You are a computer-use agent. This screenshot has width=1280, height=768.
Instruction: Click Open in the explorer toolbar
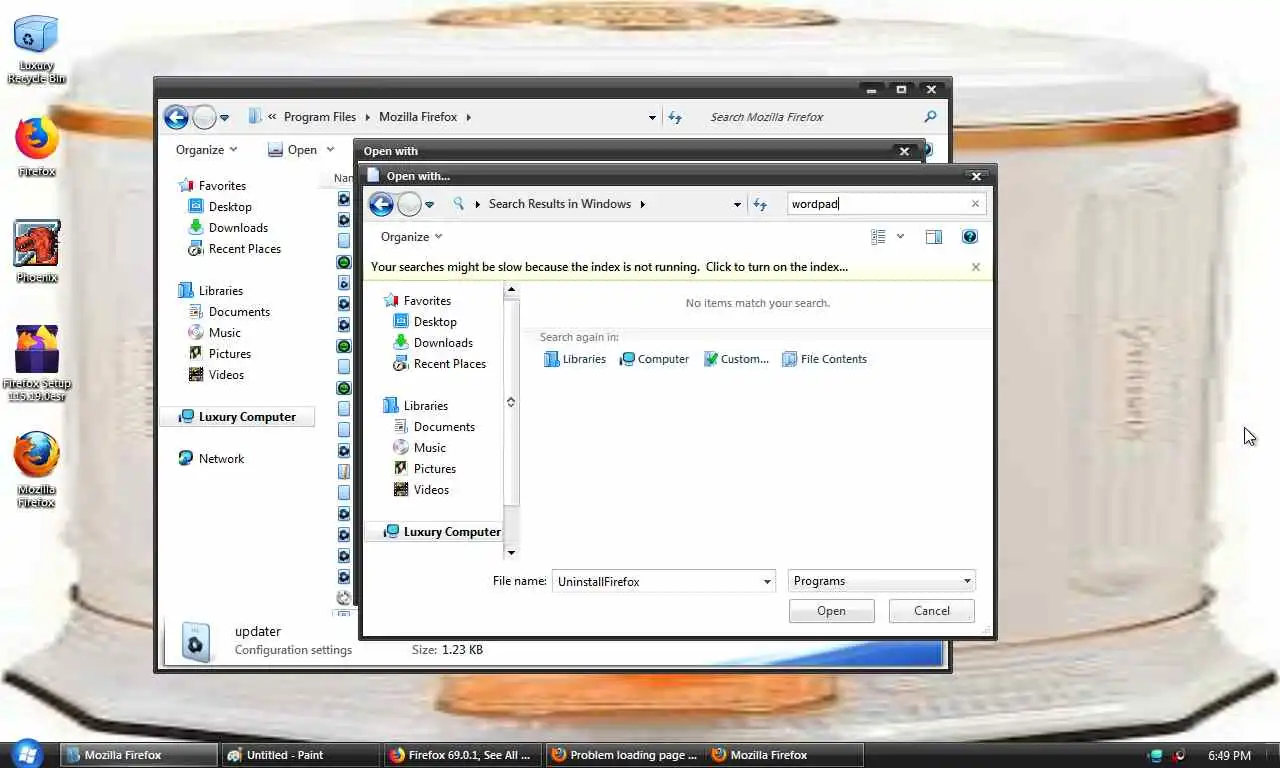pos(293,150)
